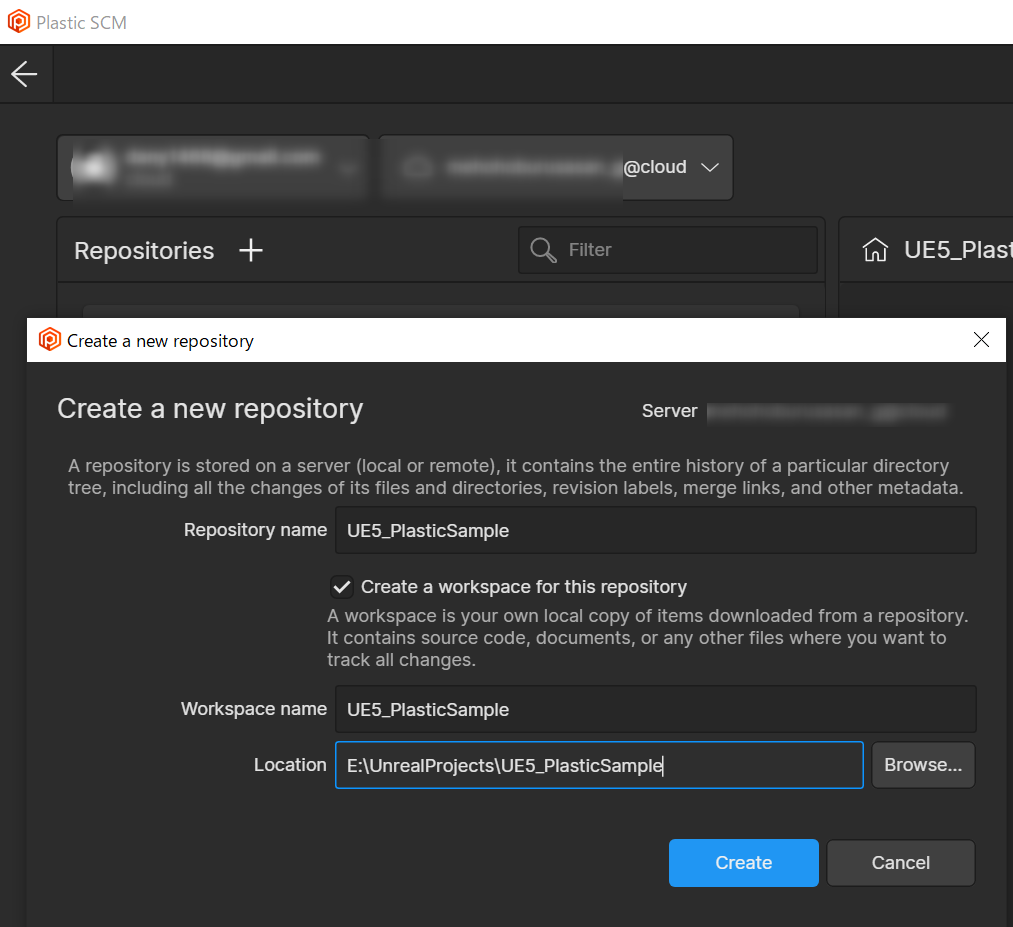
Task: Open the home icon next to UE5_Plast
Action: coord(875,249)
